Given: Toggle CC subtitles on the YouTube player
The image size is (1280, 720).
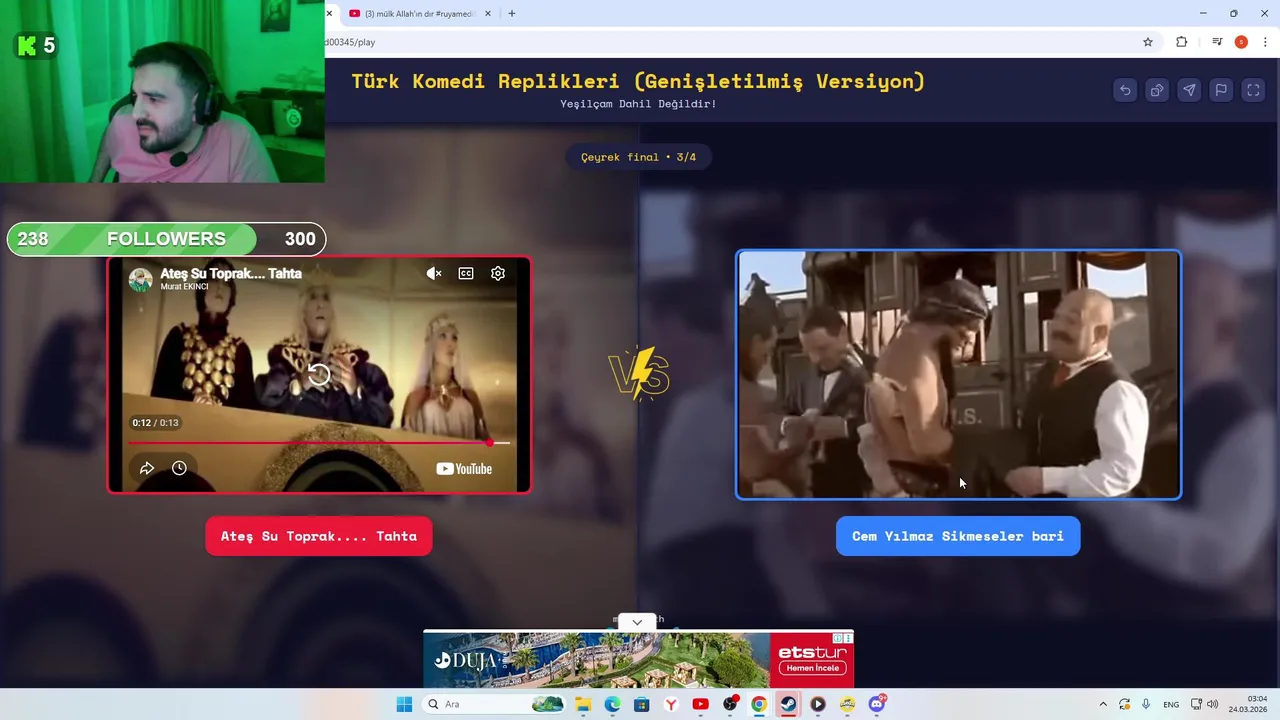Looking at the screenshot, I should (466, 273).
